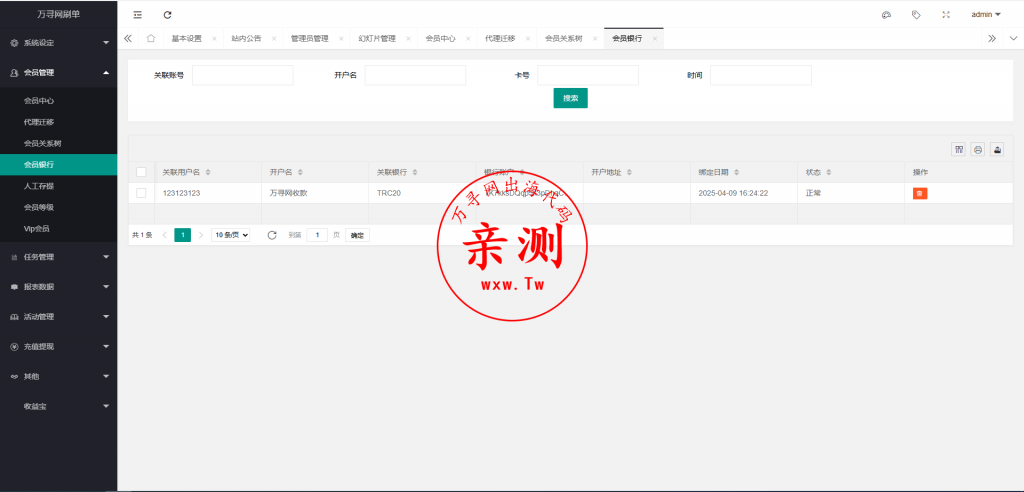Go to the home tab icon
Image resolution: width=1024 pixels, height=492 pixels.
tap(151, 39)
